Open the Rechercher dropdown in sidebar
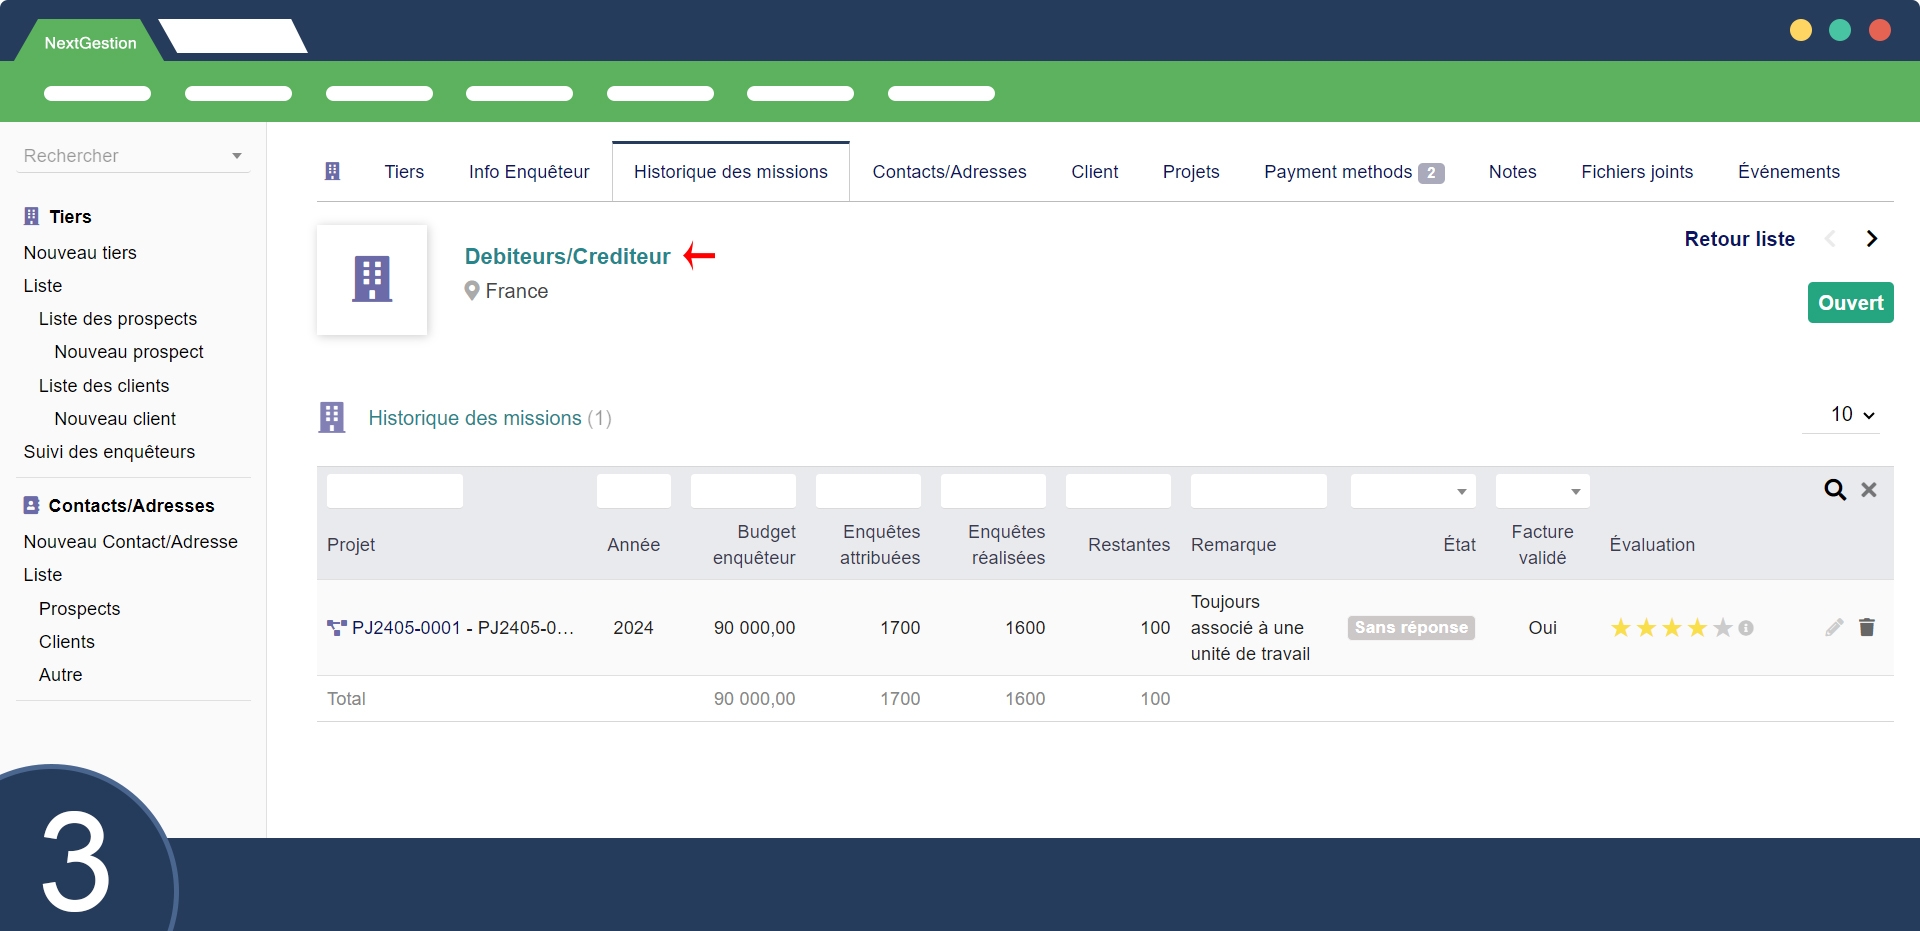 (x=133, y=156)
